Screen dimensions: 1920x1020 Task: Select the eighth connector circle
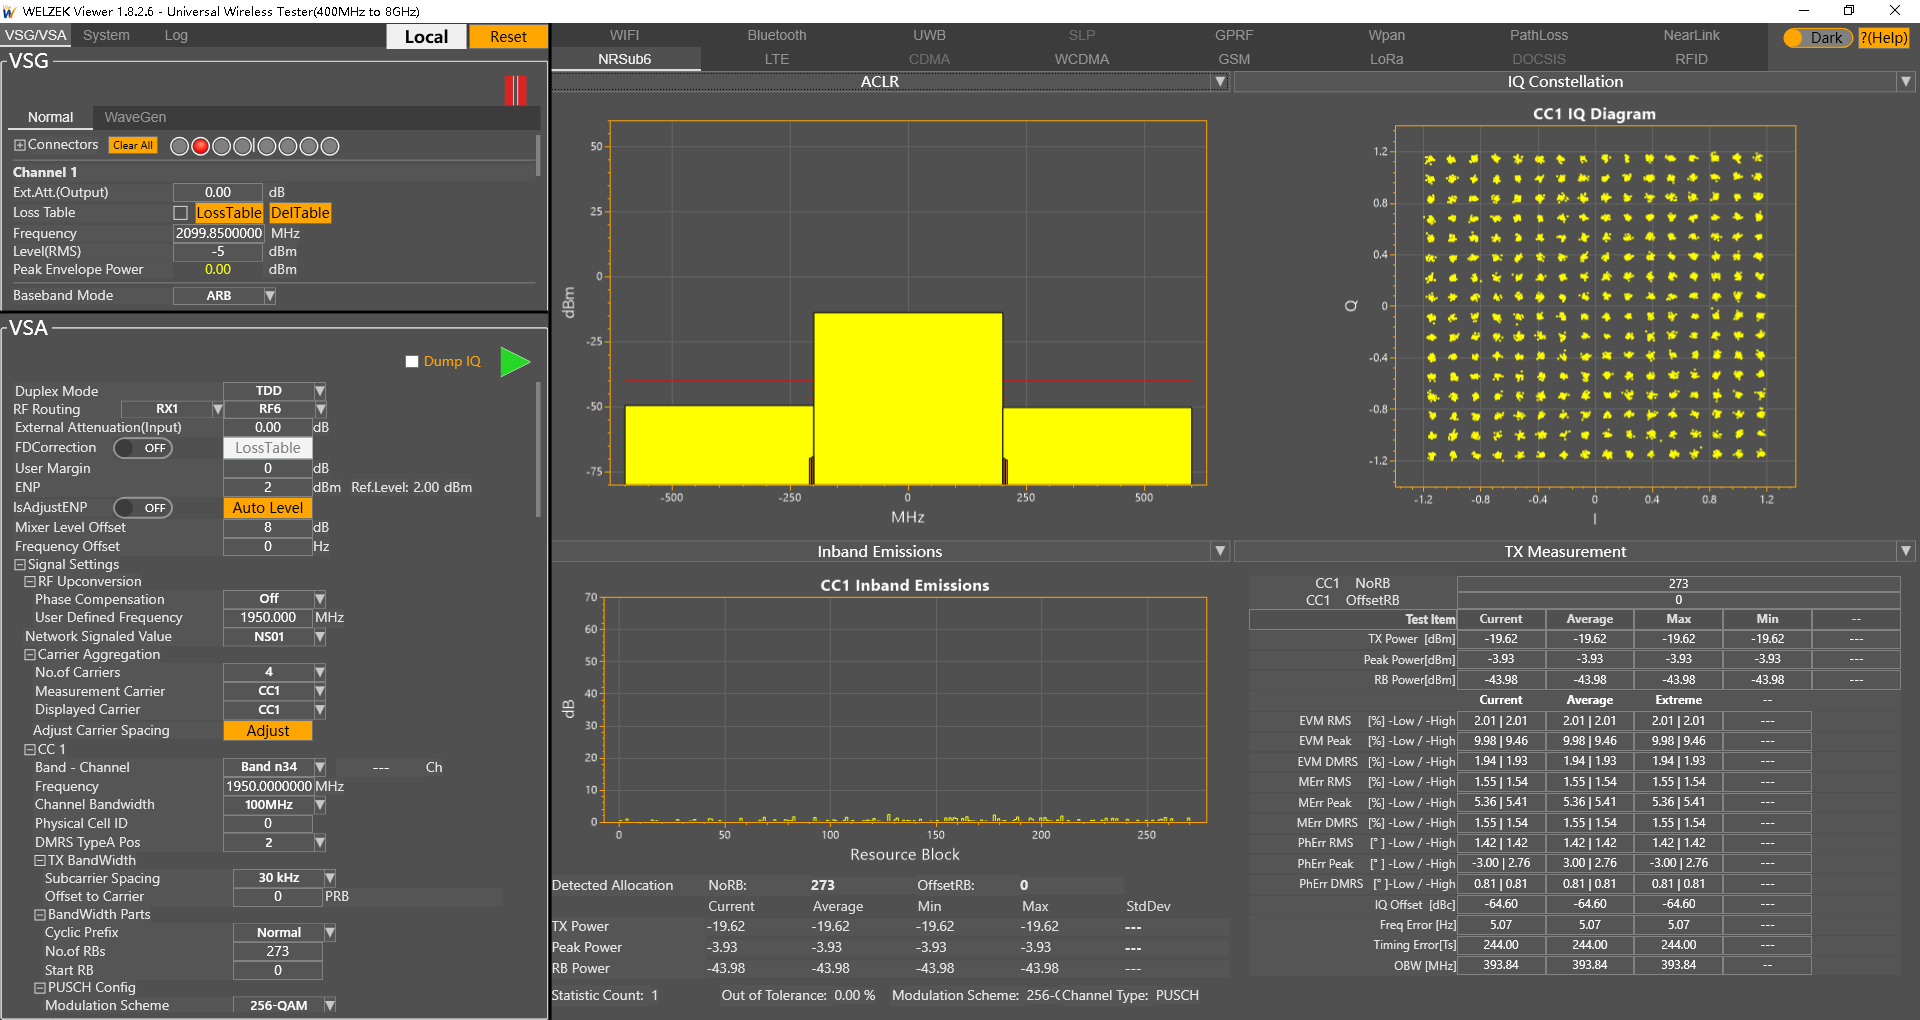click(330, 146)
